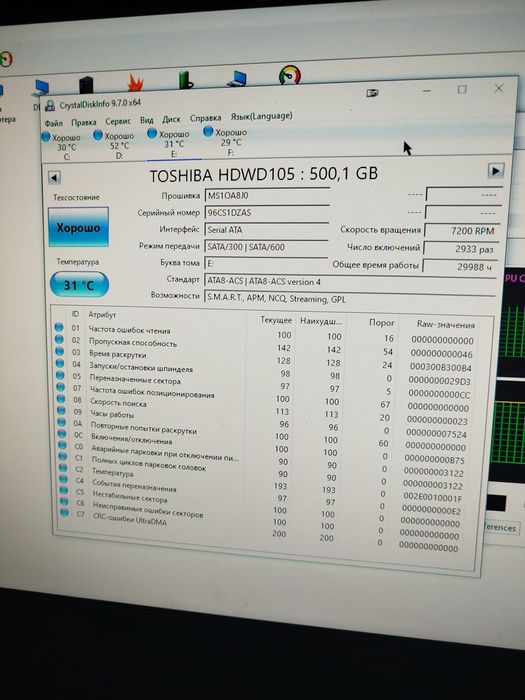
Task: Click the Стандарт field ATA8-ACS
Action: click(350, 281)
